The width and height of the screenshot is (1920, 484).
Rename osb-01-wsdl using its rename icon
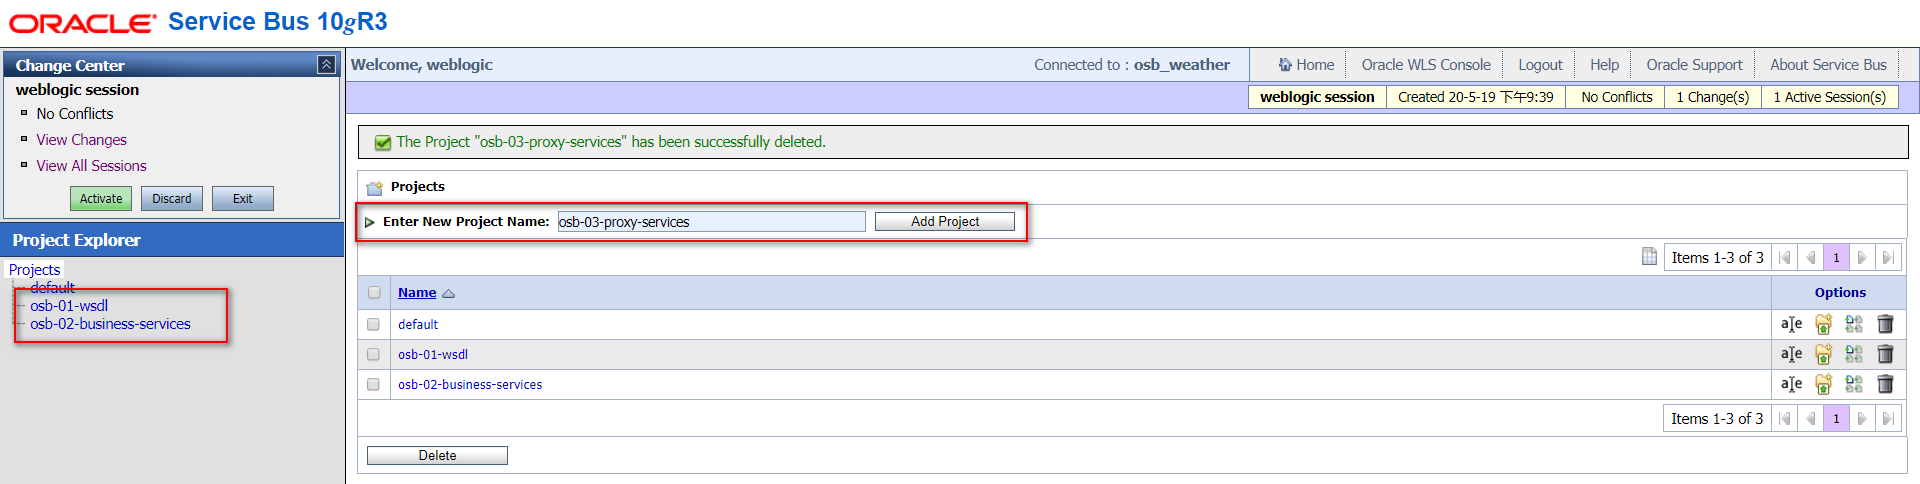1791,354
